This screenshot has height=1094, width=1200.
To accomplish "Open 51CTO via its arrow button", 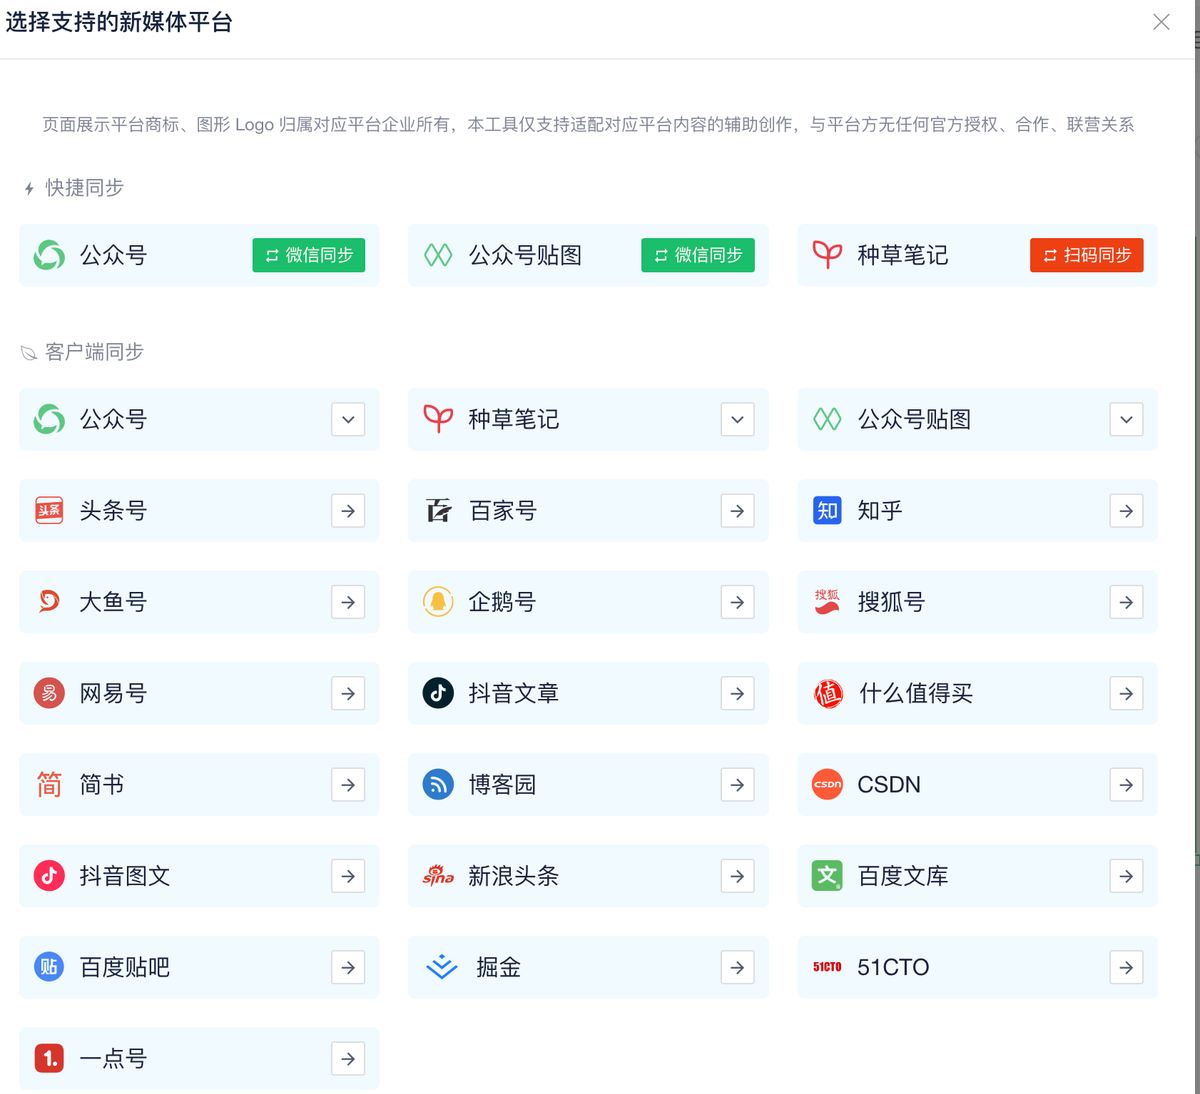I will coord(1126,967).
